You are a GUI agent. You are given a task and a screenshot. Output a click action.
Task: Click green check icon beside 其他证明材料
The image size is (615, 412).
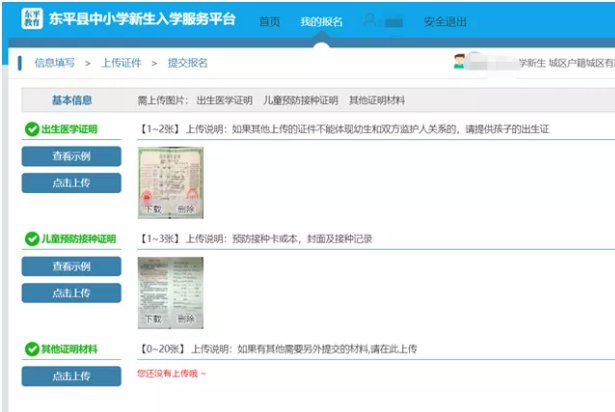click(31, 349)
